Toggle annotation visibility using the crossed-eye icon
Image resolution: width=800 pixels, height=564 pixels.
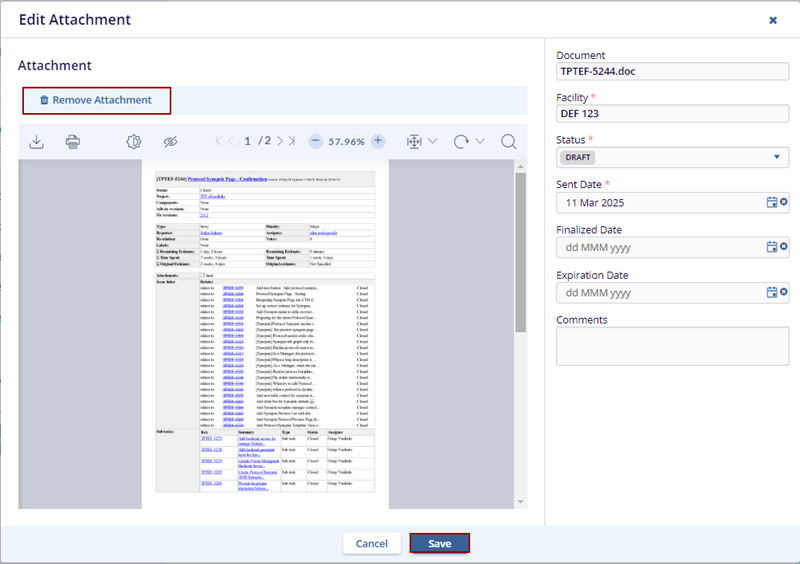pos(170,142)
